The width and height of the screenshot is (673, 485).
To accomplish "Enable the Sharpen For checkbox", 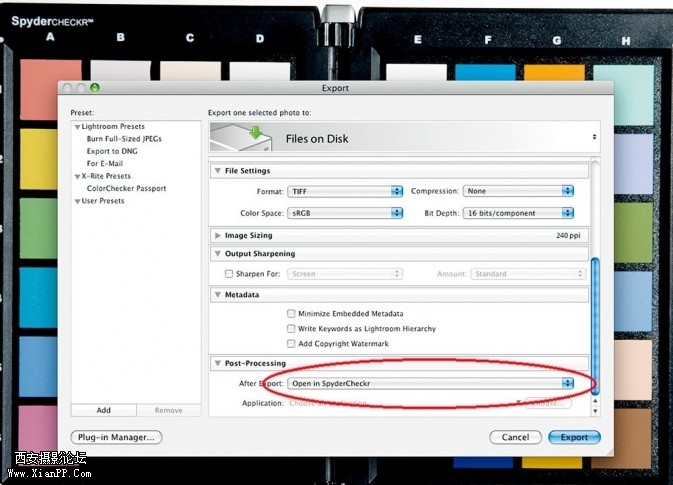I will 229,273.
